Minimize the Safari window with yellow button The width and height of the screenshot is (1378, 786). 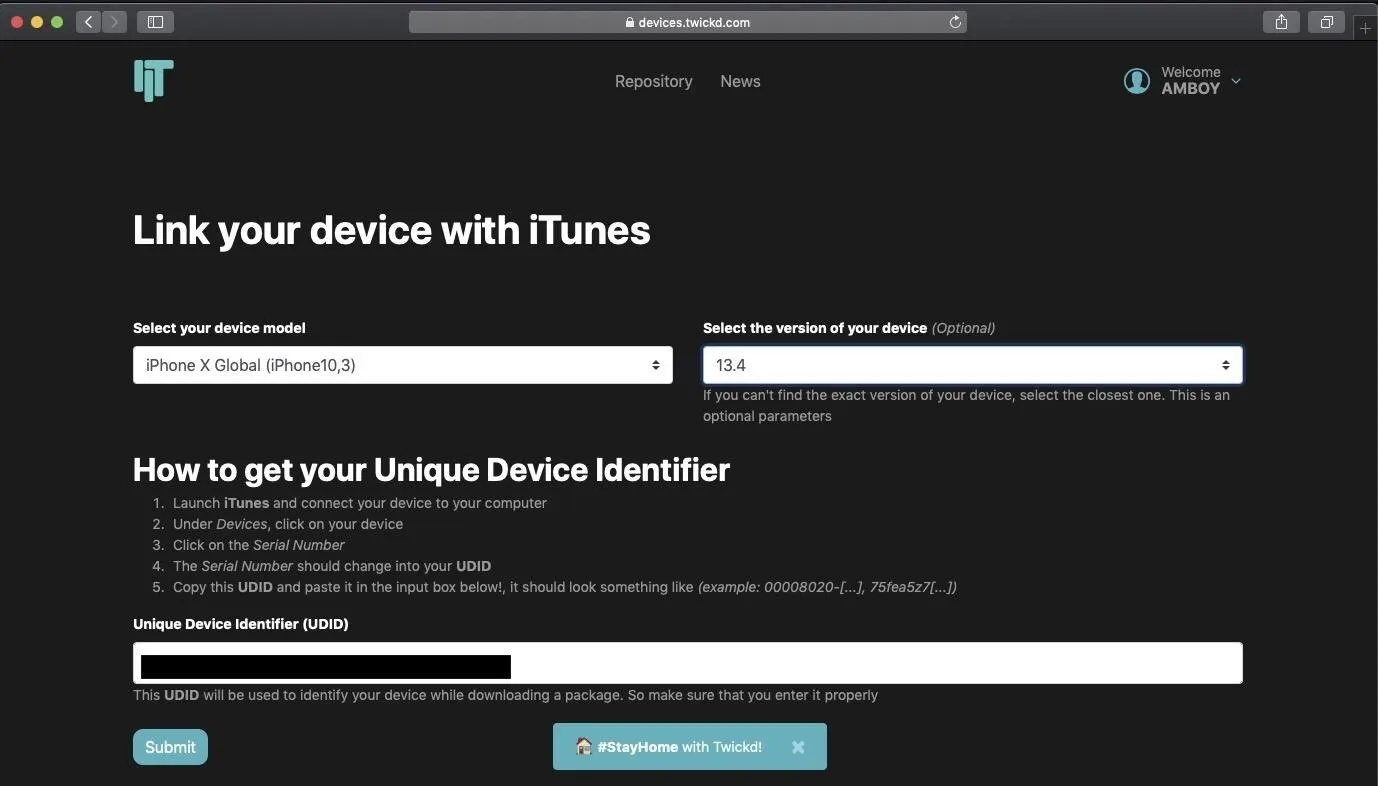[37, 22]
